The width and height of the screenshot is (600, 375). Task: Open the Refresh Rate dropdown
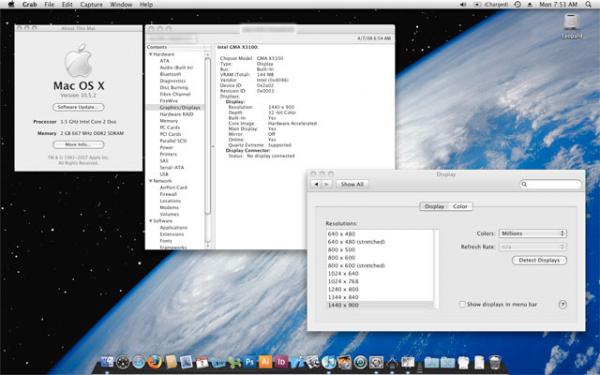(x=532, y=247)
